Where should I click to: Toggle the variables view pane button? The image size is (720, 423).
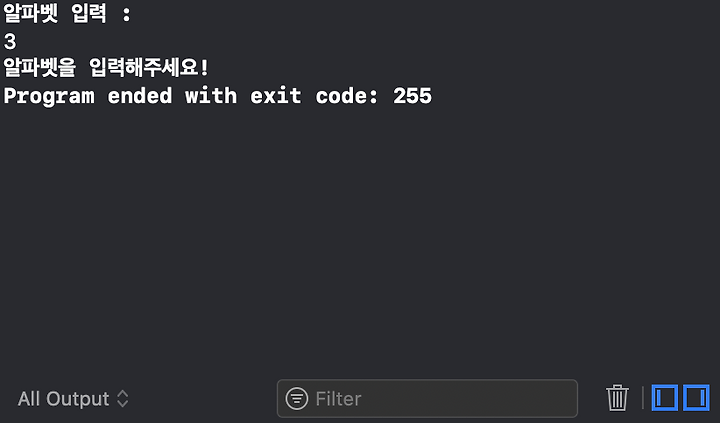point(664,398)
